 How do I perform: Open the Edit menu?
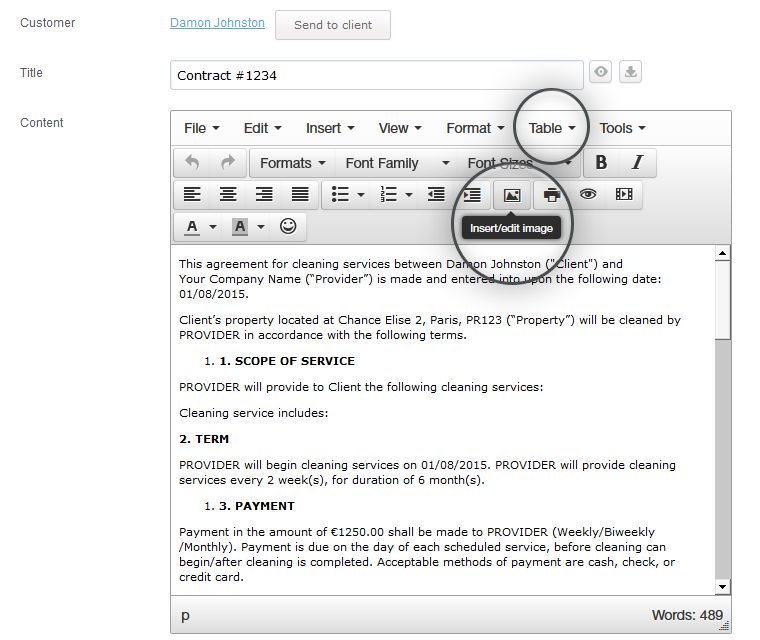pyautogui.click(x=262, y=128)
